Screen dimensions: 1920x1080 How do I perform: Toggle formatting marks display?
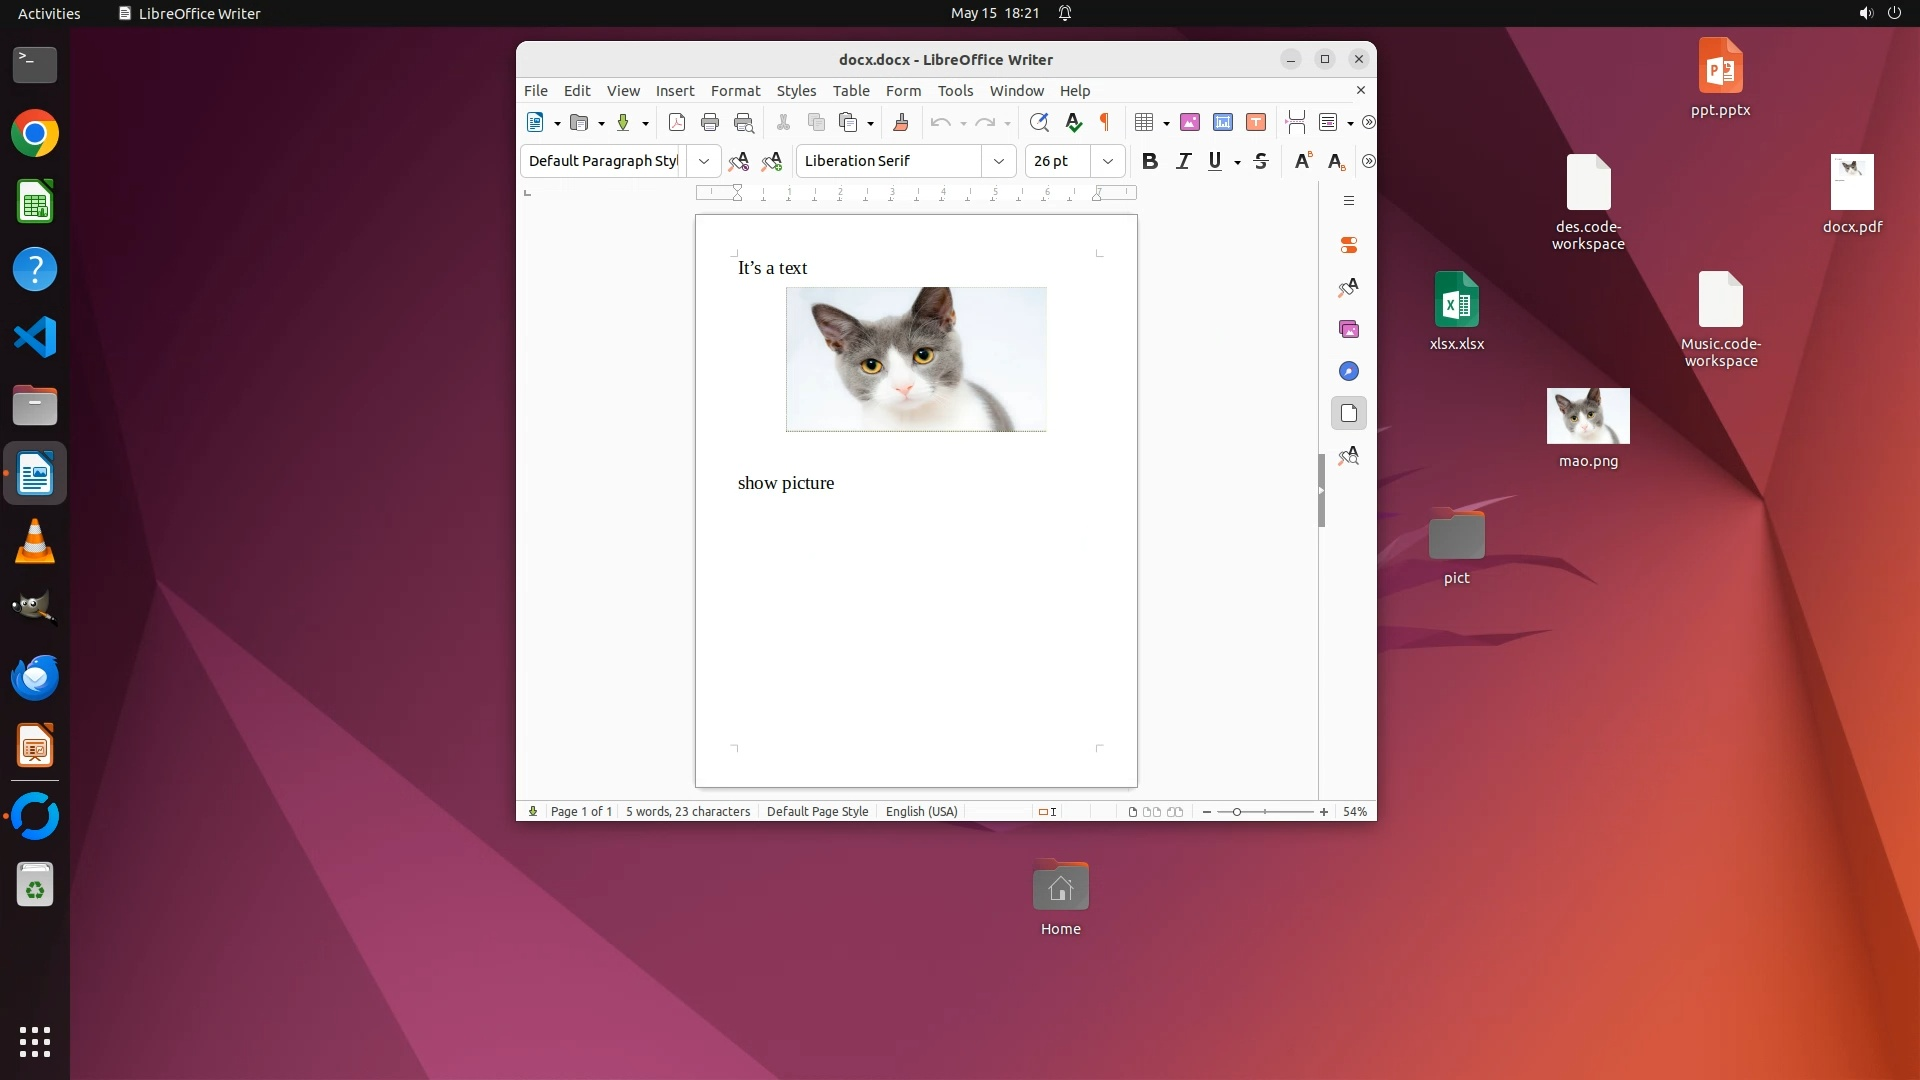(x=1105, y=122)
